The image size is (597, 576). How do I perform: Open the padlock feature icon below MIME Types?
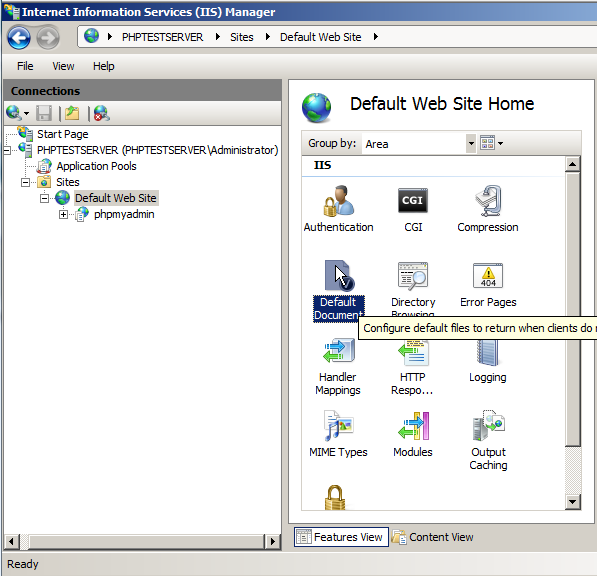click(335, 497)
